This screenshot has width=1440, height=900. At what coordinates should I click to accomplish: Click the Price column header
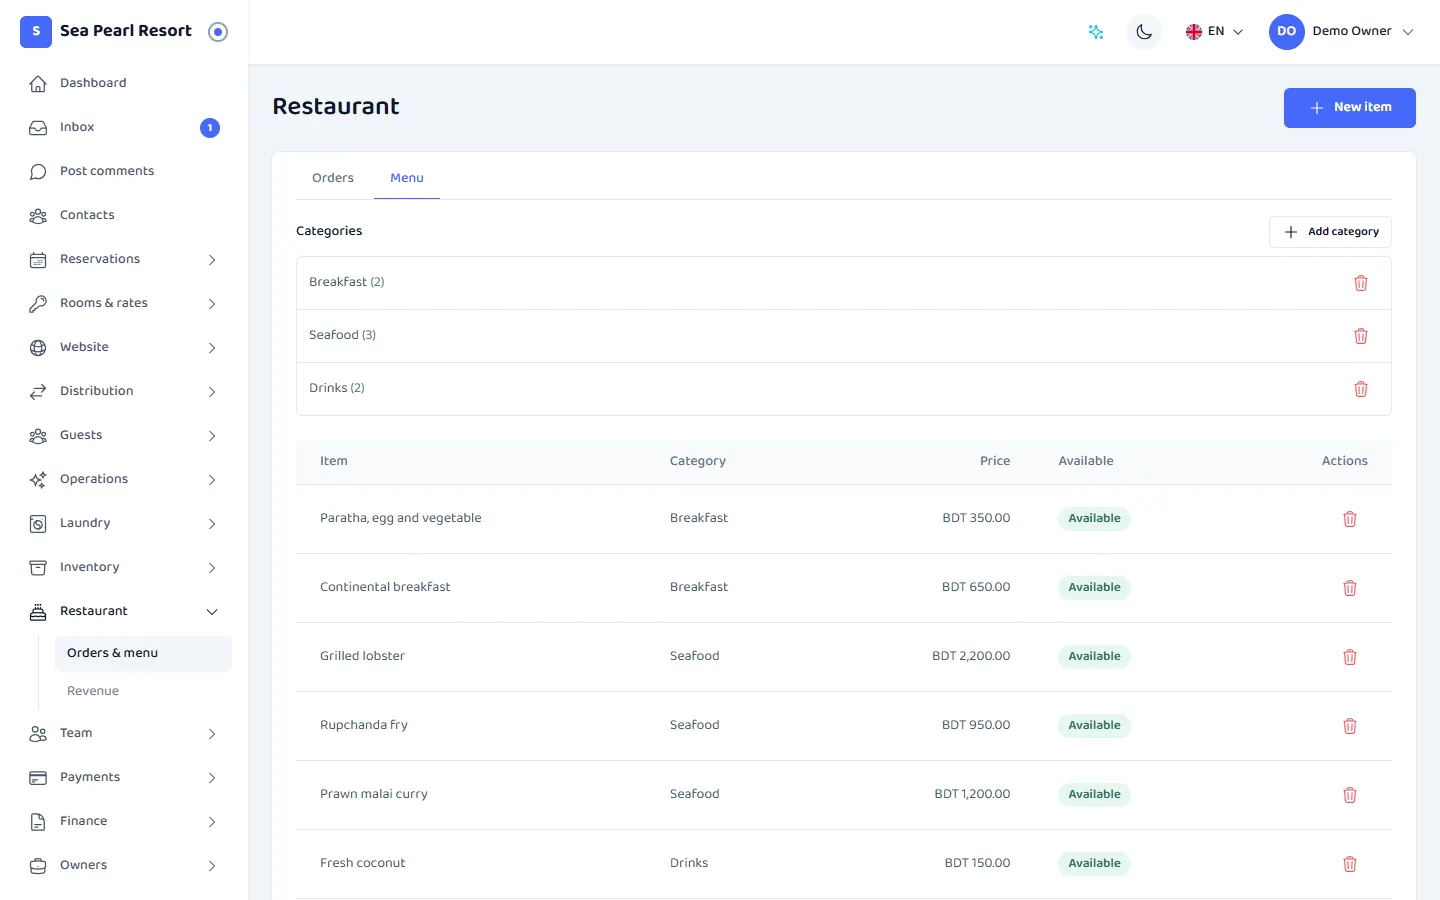point(995,461)
